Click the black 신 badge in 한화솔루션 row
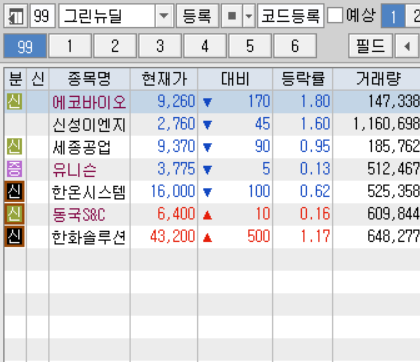The height and width of the screenshot is (362, 420). point(15,236)
